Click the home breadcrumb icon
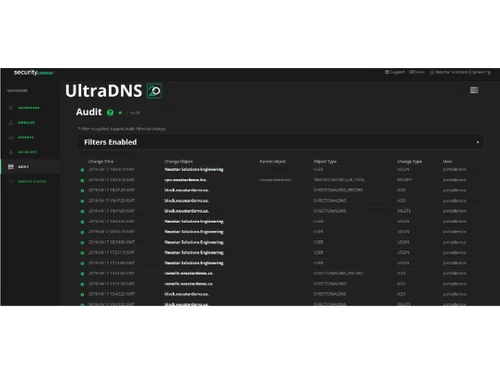Screen dimensions: 500x375 pos(120,113)
